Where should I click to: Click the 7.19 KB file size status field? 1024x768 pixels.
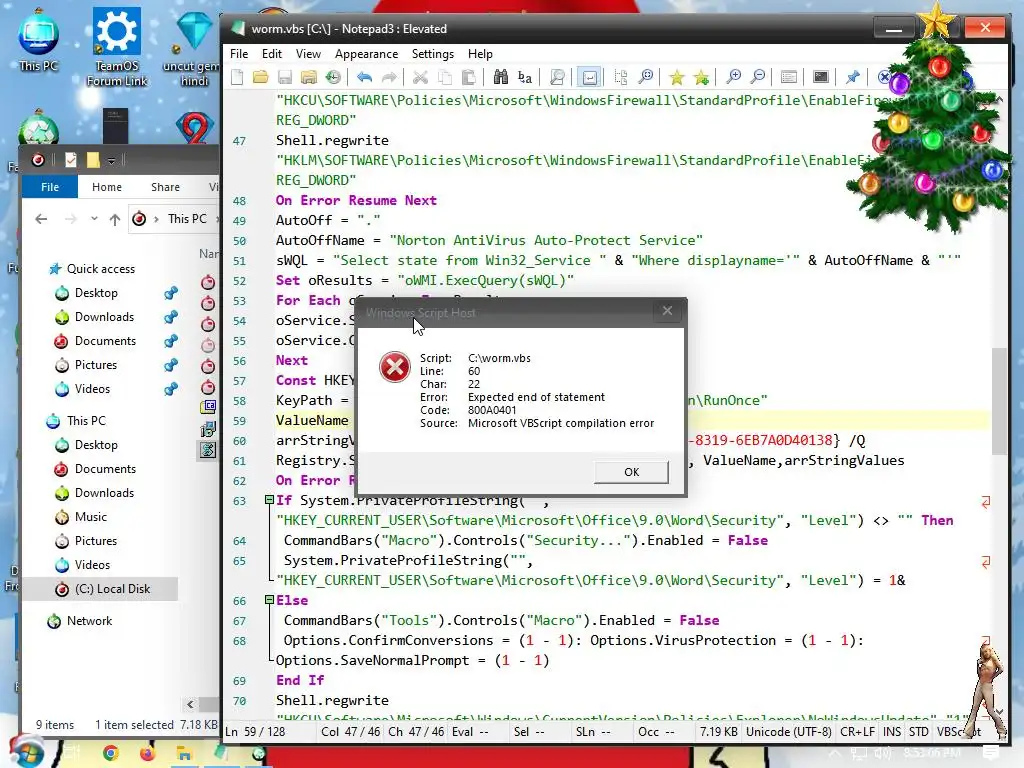click(718, 732)
